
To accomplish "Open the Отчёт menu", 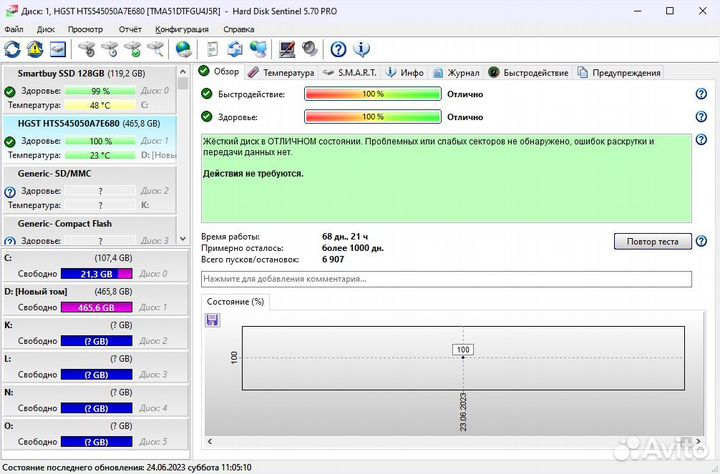I will [130, 29].
